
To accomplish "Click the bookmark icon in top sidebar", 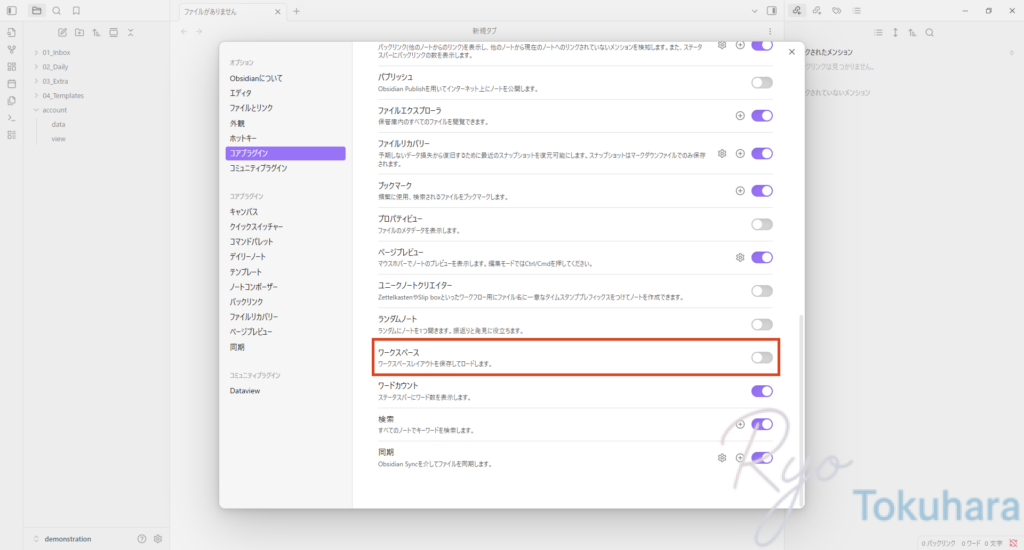I will pyautogui.click(x=76, y=11).
